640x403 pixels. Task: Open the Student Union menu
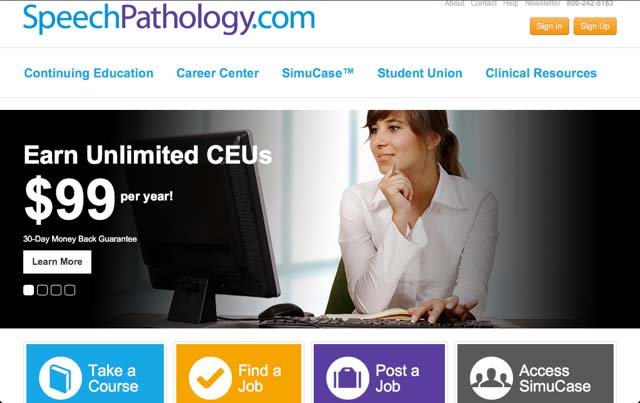[x=420, y=73]
